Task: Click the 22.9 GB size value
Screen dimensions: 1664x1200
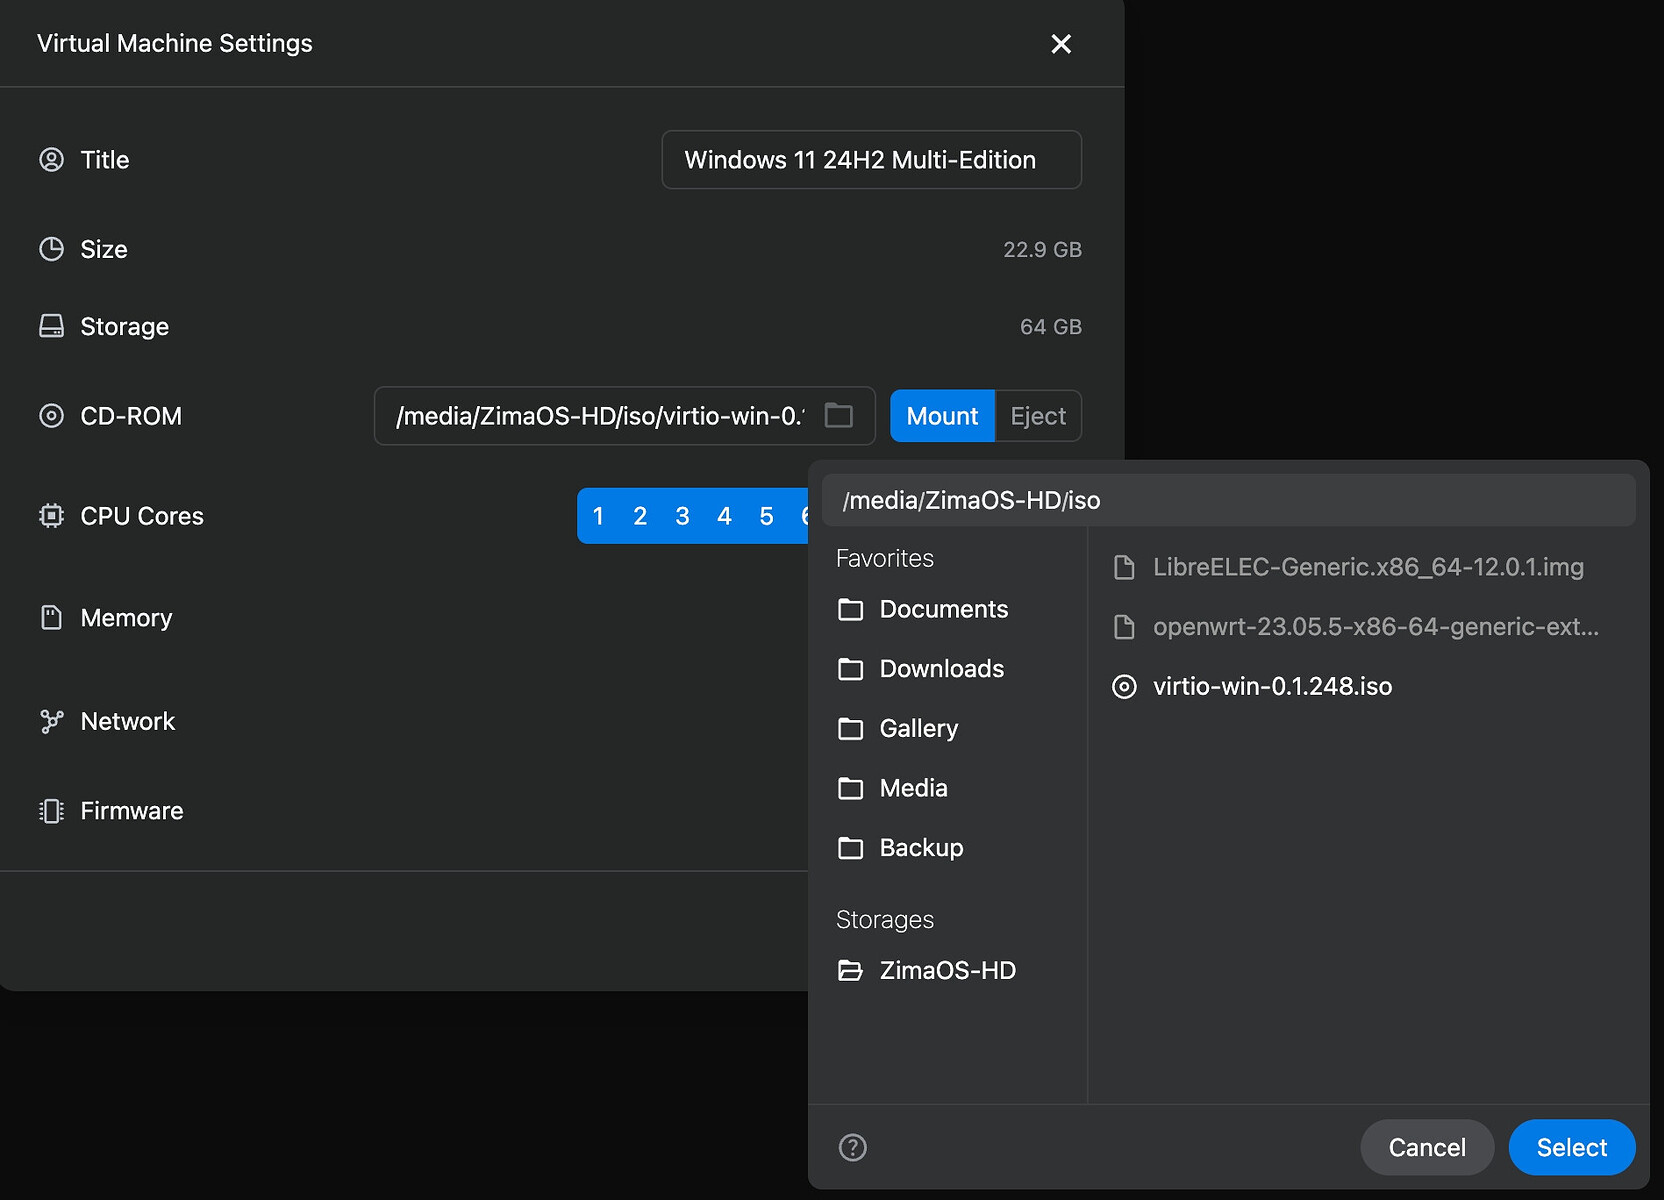Action: [1042, 249]
